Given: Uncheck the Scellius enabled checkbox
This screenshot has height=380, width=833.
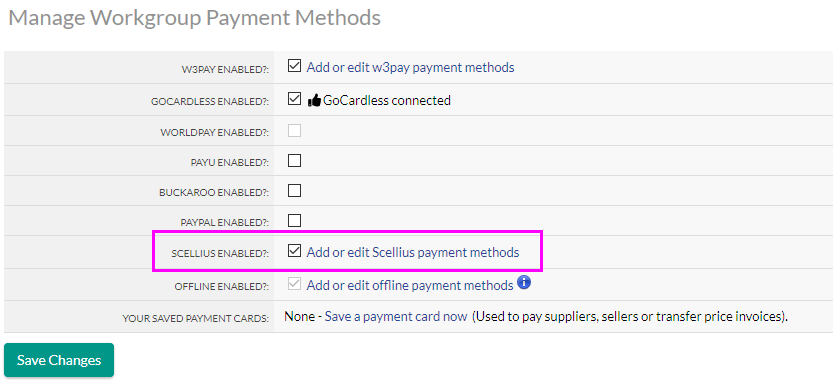Looking at the screenshot, I should (294, 251).
